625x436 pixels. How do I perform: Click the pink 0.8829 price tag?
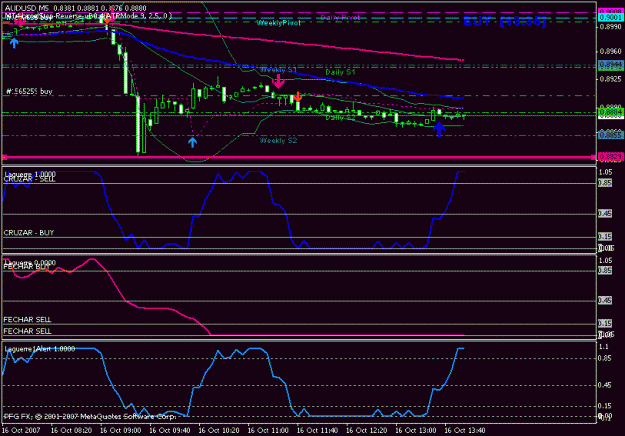(x=611, y=157)
